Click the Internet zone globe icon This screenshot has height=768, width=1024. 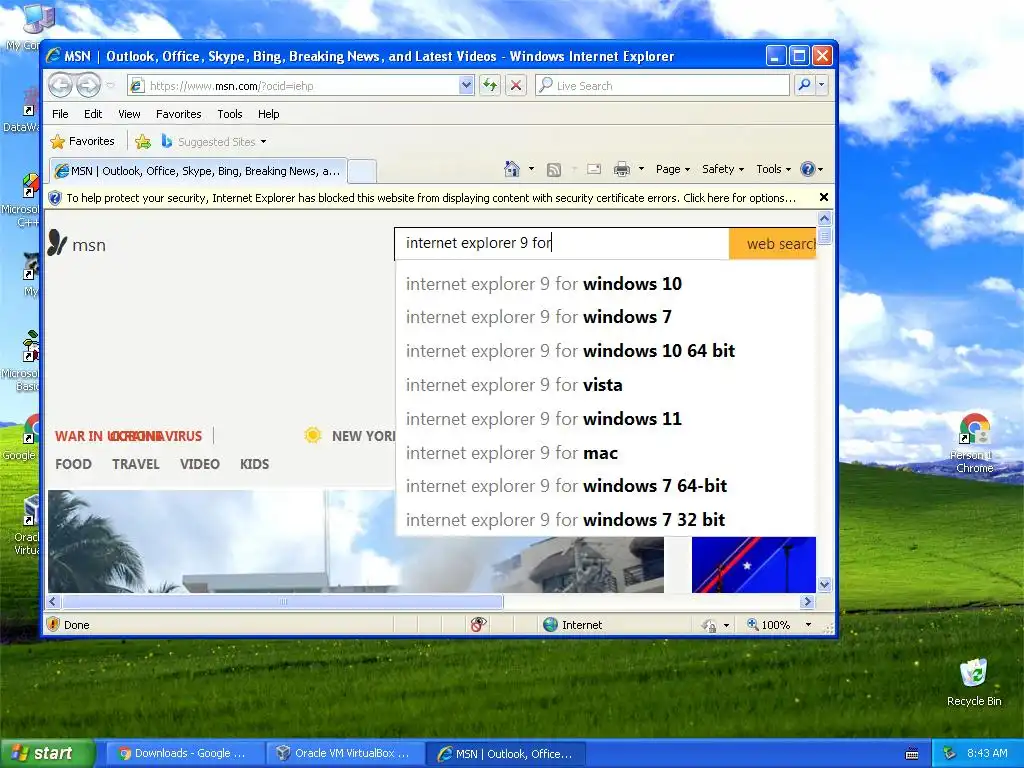point(551,624)
